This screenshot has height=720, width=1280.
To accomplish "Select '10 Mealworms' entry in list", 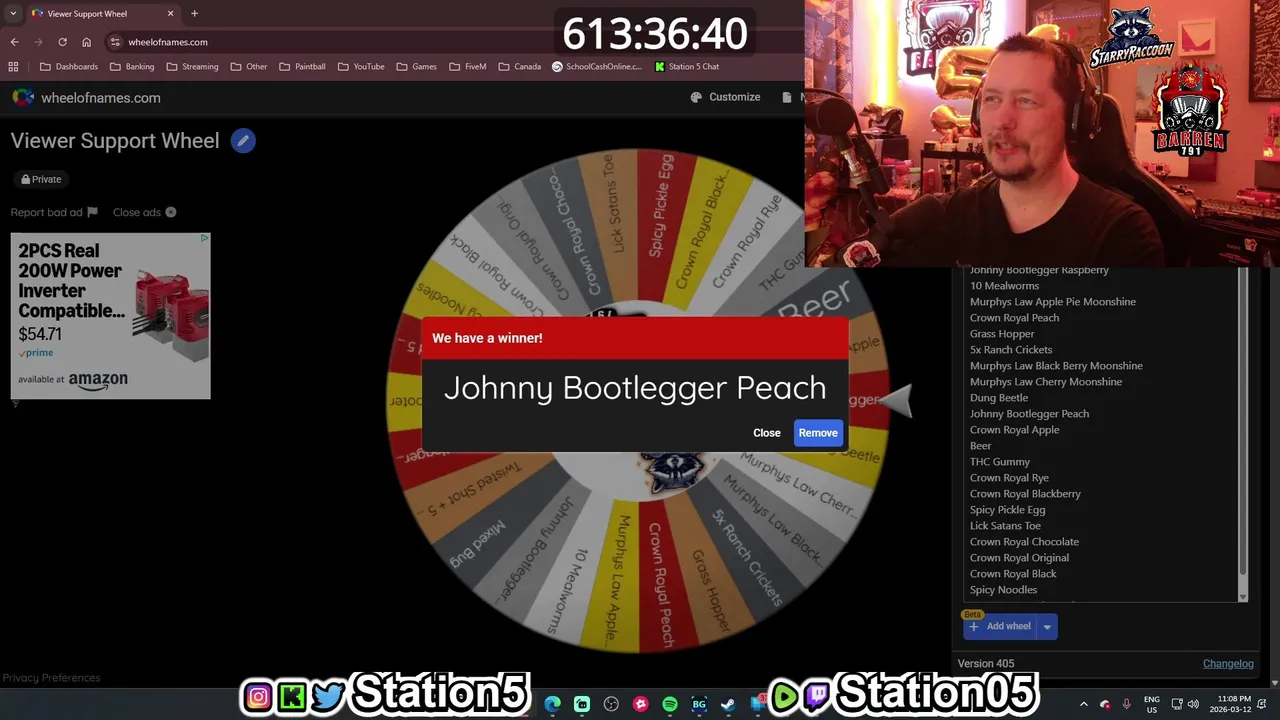I will 1004,286.
